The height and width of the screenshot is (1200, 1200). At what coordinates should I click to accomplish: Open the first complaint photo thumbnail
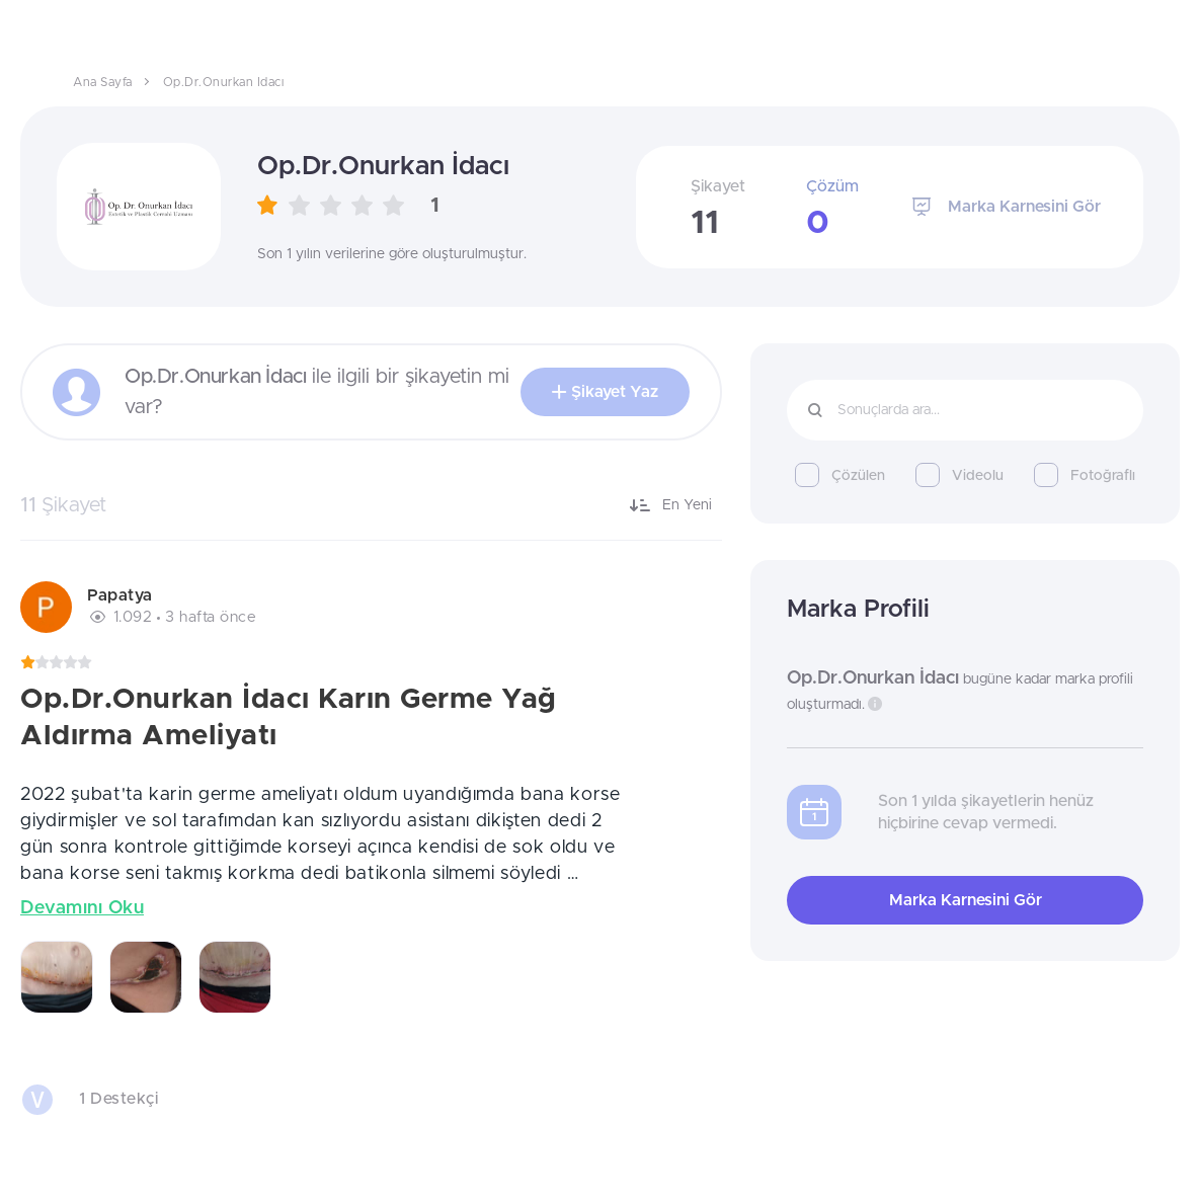[56, 977]
